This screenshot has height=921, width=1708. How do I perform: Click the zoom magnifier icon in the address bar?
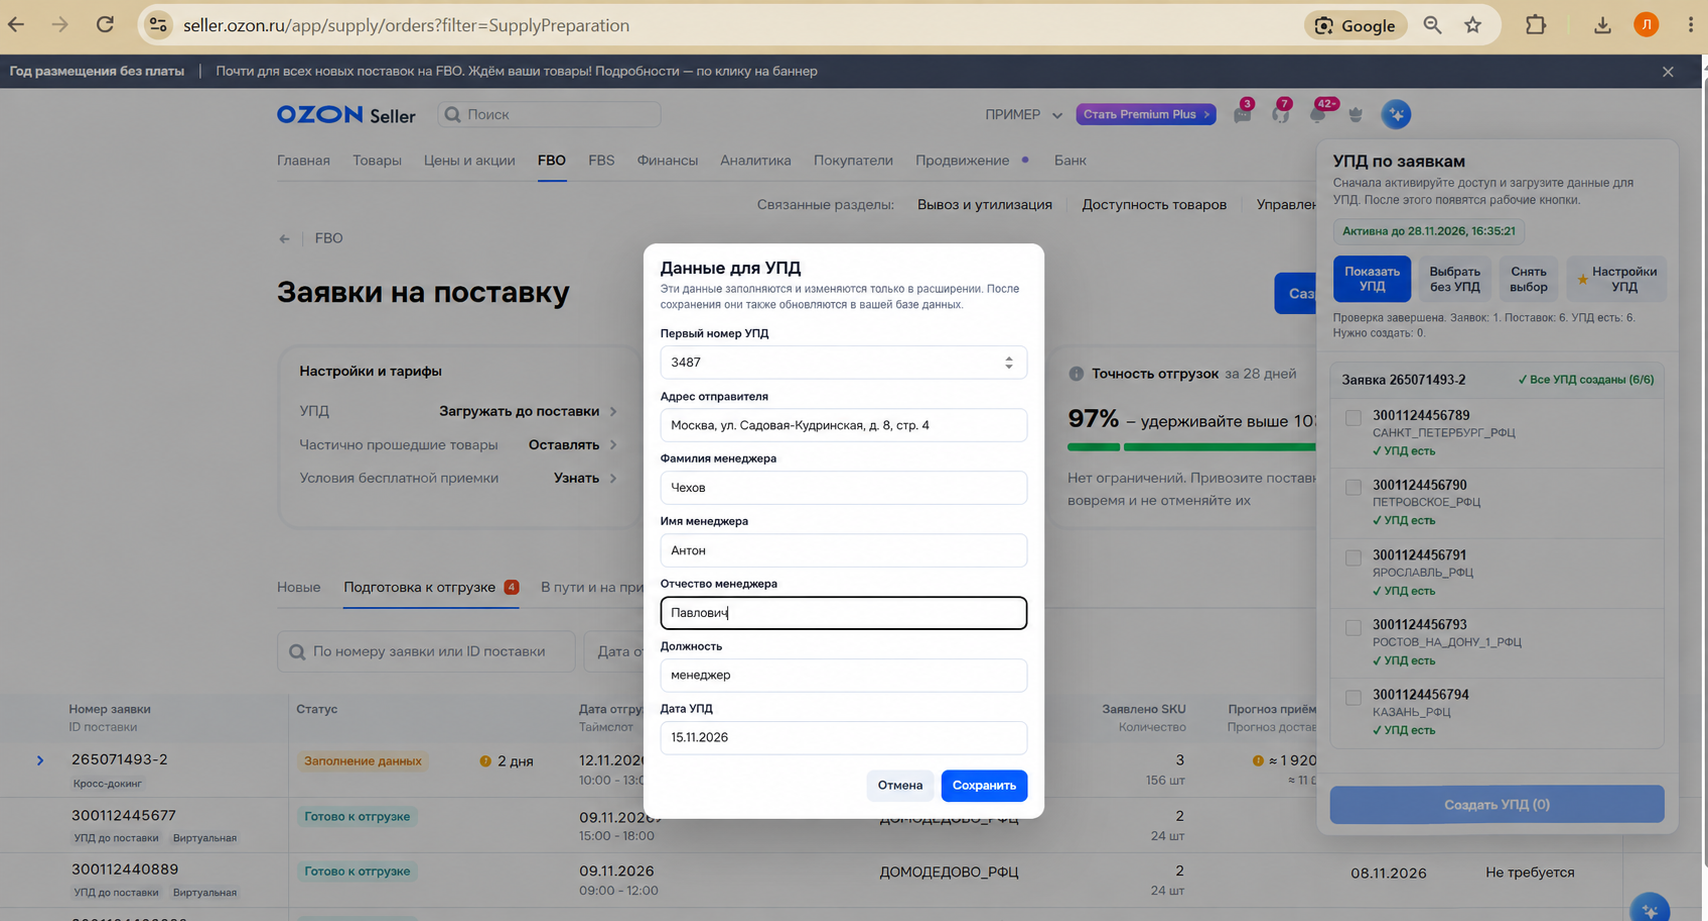[1432, 26]
